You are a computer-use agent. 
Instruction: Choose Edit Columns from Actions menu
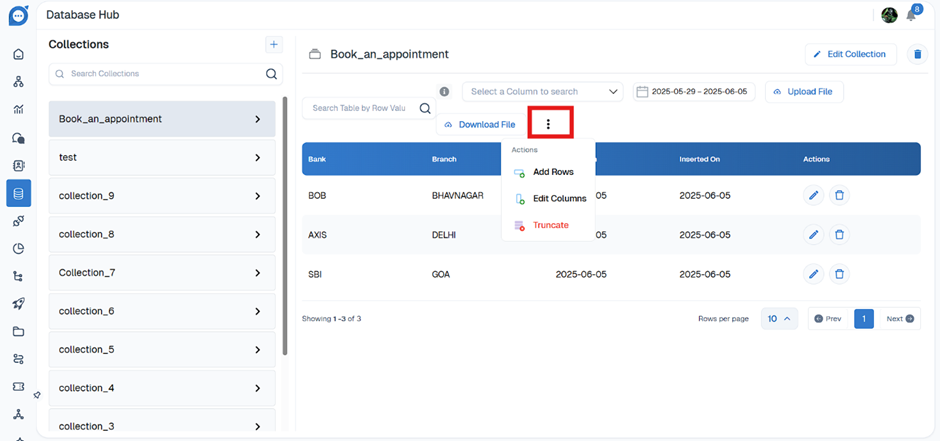tap(558, 199)
